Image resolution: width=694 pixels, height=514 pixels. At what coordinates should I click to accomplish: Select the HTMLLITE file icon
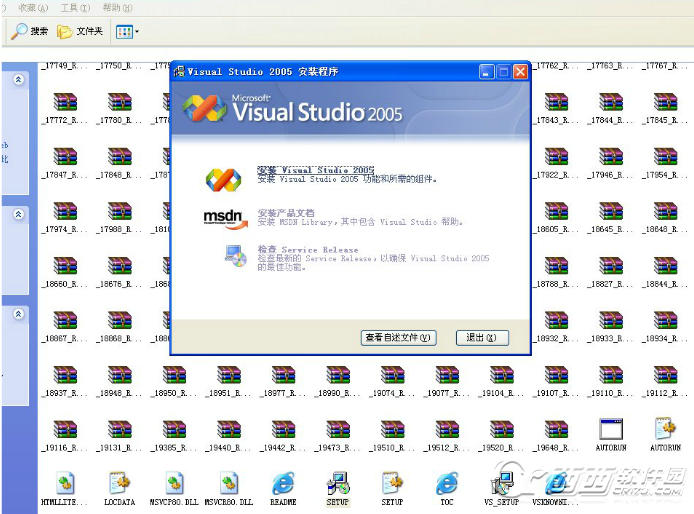tap(64, 483)
